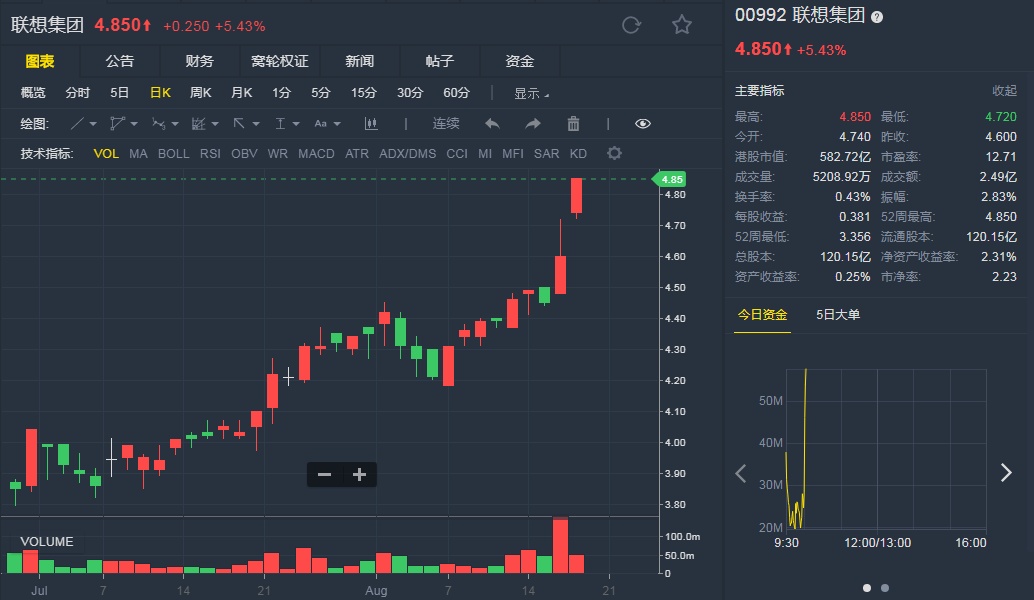Switch to the 财务 tab
1034x600 pixels.
(199, 61)
